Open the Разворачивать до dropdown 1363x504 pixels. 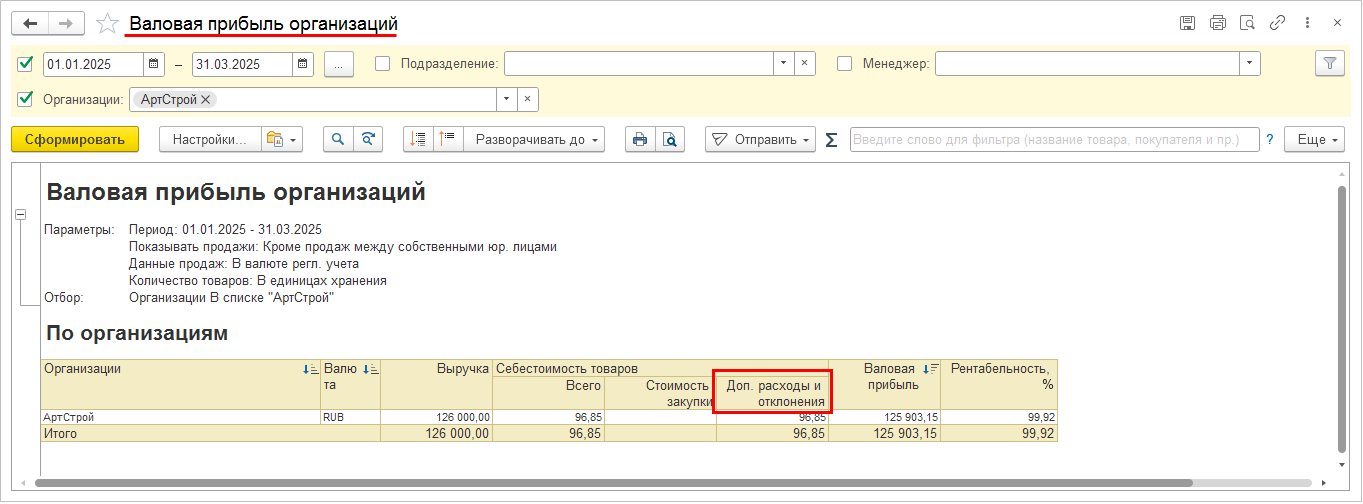coord(539,140)
